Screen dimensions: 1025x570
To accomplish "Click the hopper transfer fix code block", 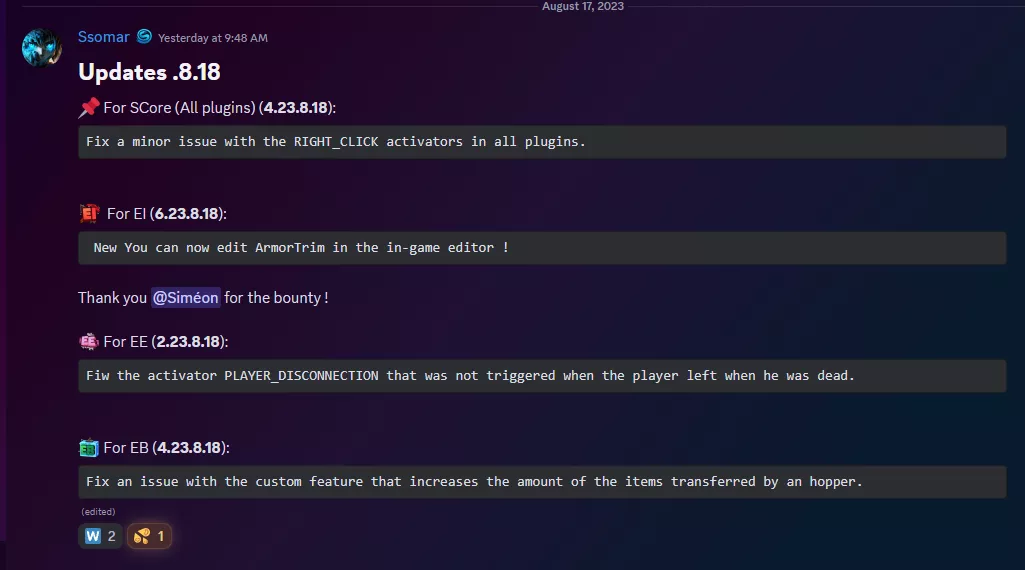I will (x=541, y=482).
